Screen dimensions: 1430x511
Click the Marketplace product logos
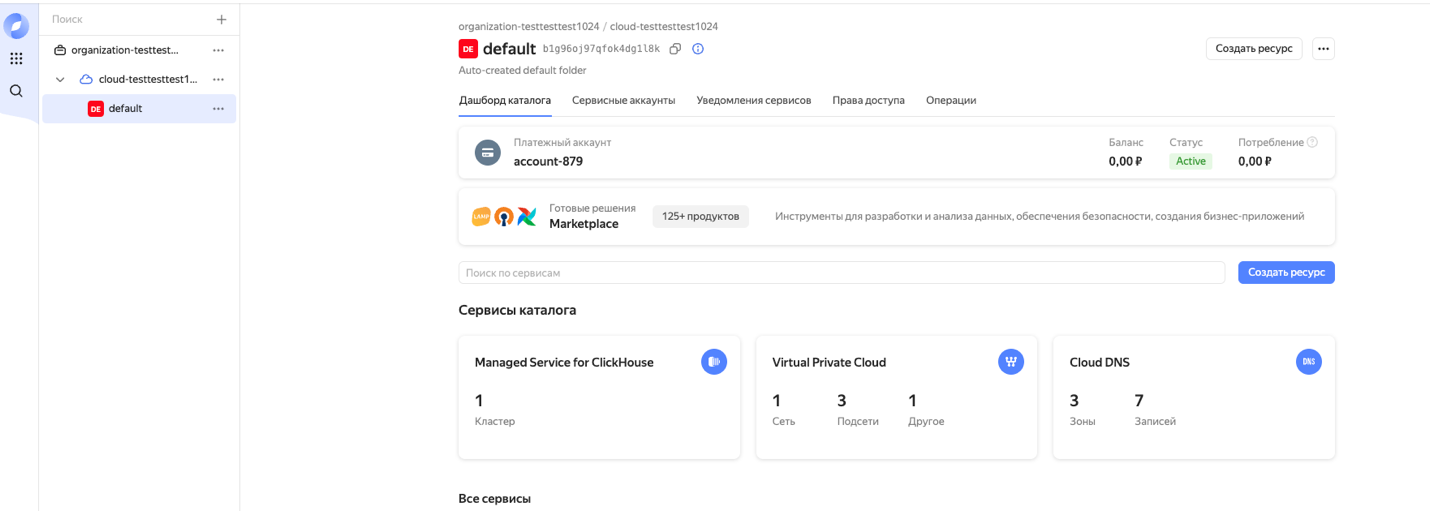tap(504, 216)
